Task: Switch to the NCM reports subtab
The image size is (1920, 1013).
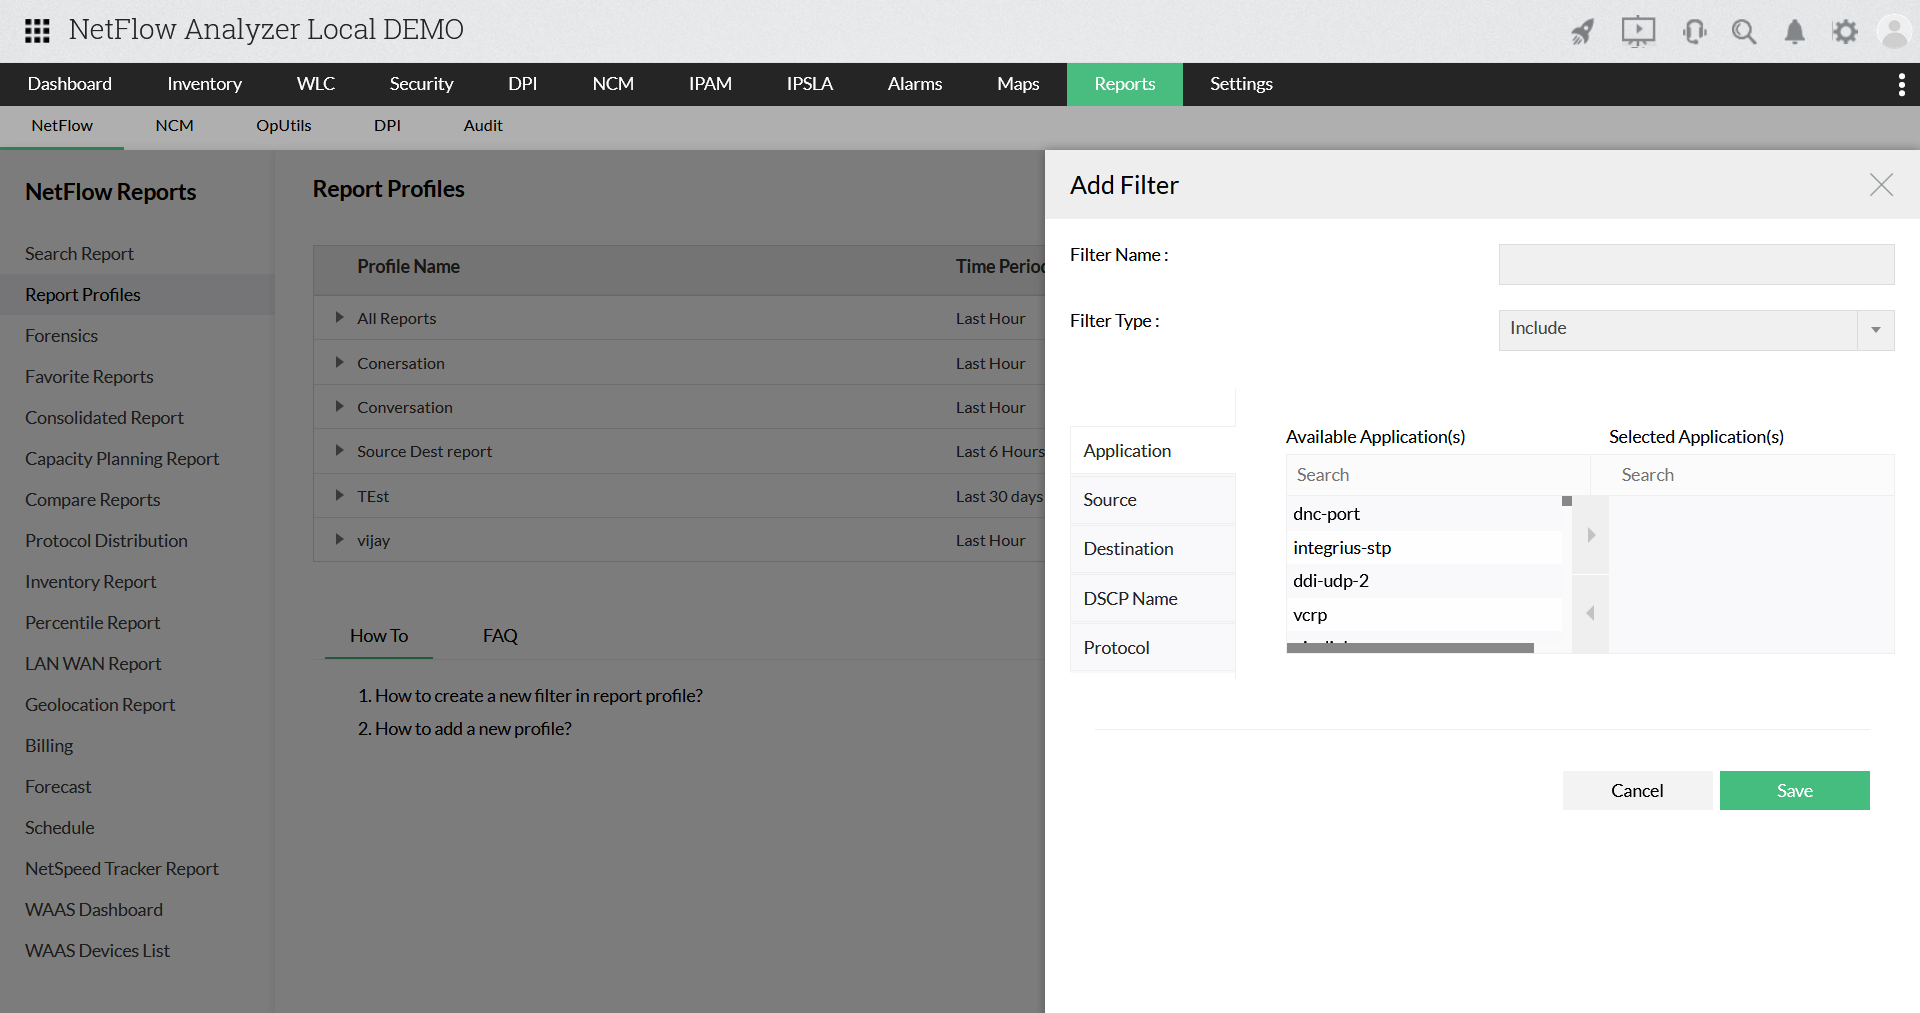Action: pyautogui.click(x=175, y=126)
